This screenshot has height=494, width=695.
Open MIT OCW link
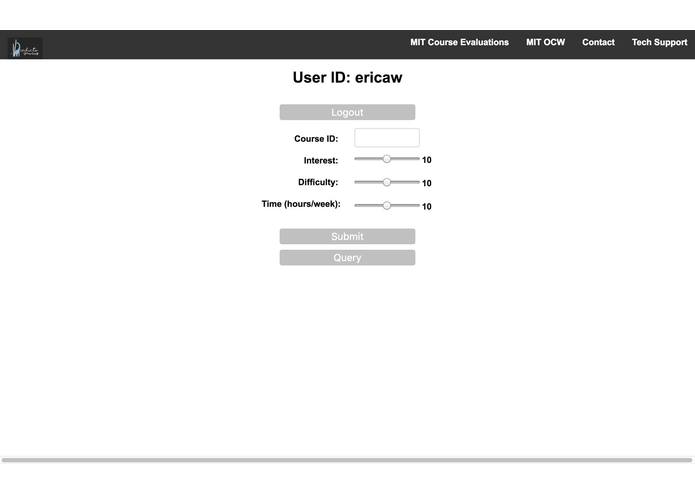tap(545, 43)
